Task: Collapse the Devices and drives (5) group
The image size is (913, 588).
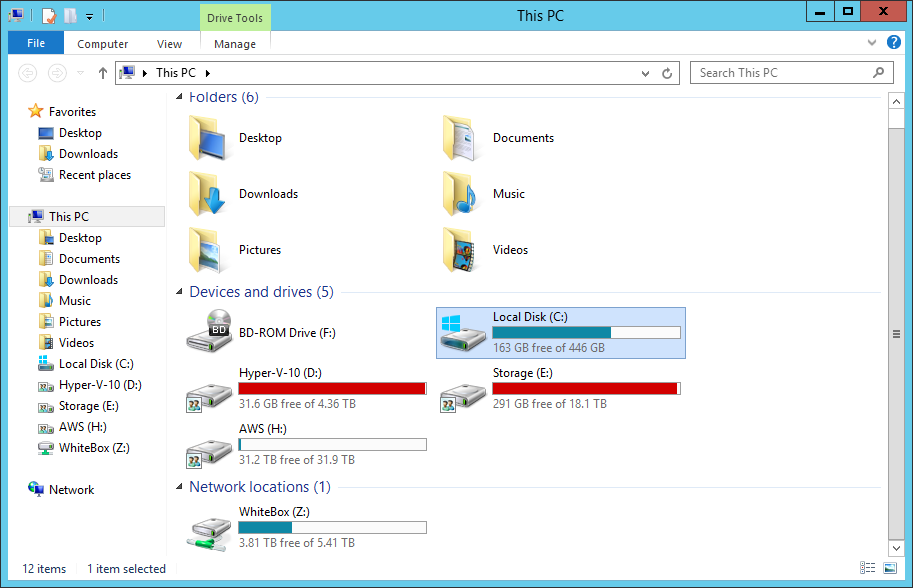Action: [x=179, y=292]
